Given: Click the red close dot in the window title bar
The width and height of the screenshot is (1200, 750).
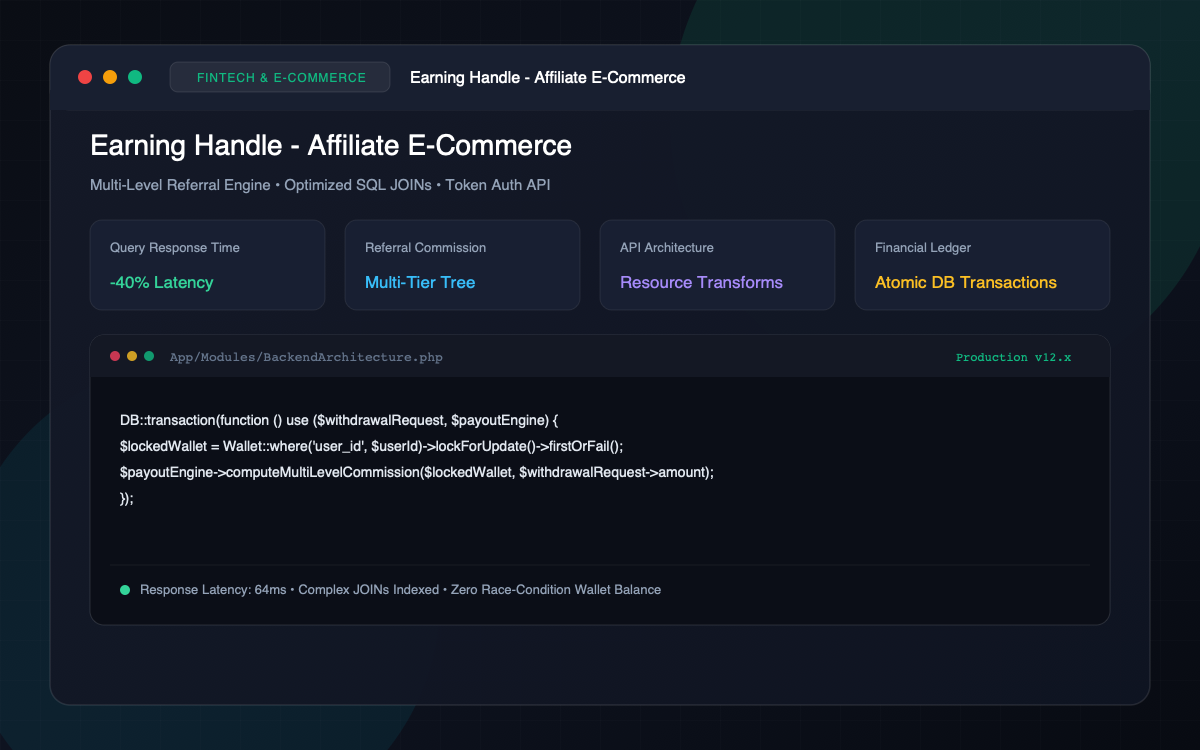Looking at the screenshot, I should pyautogui.click(x=85, y=77).
